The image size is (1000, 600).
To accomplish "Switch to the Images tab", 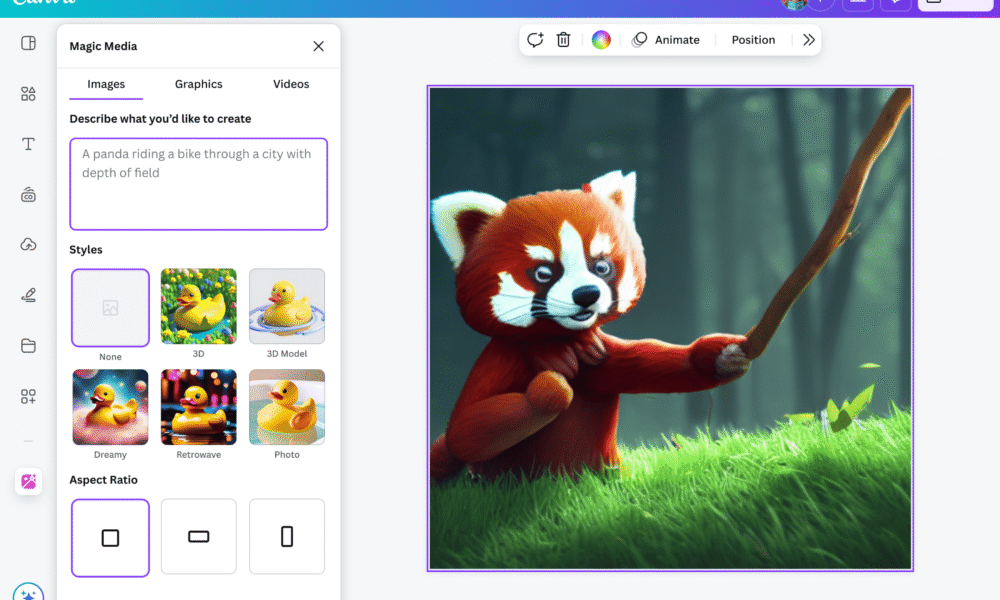I will point(106,84).
